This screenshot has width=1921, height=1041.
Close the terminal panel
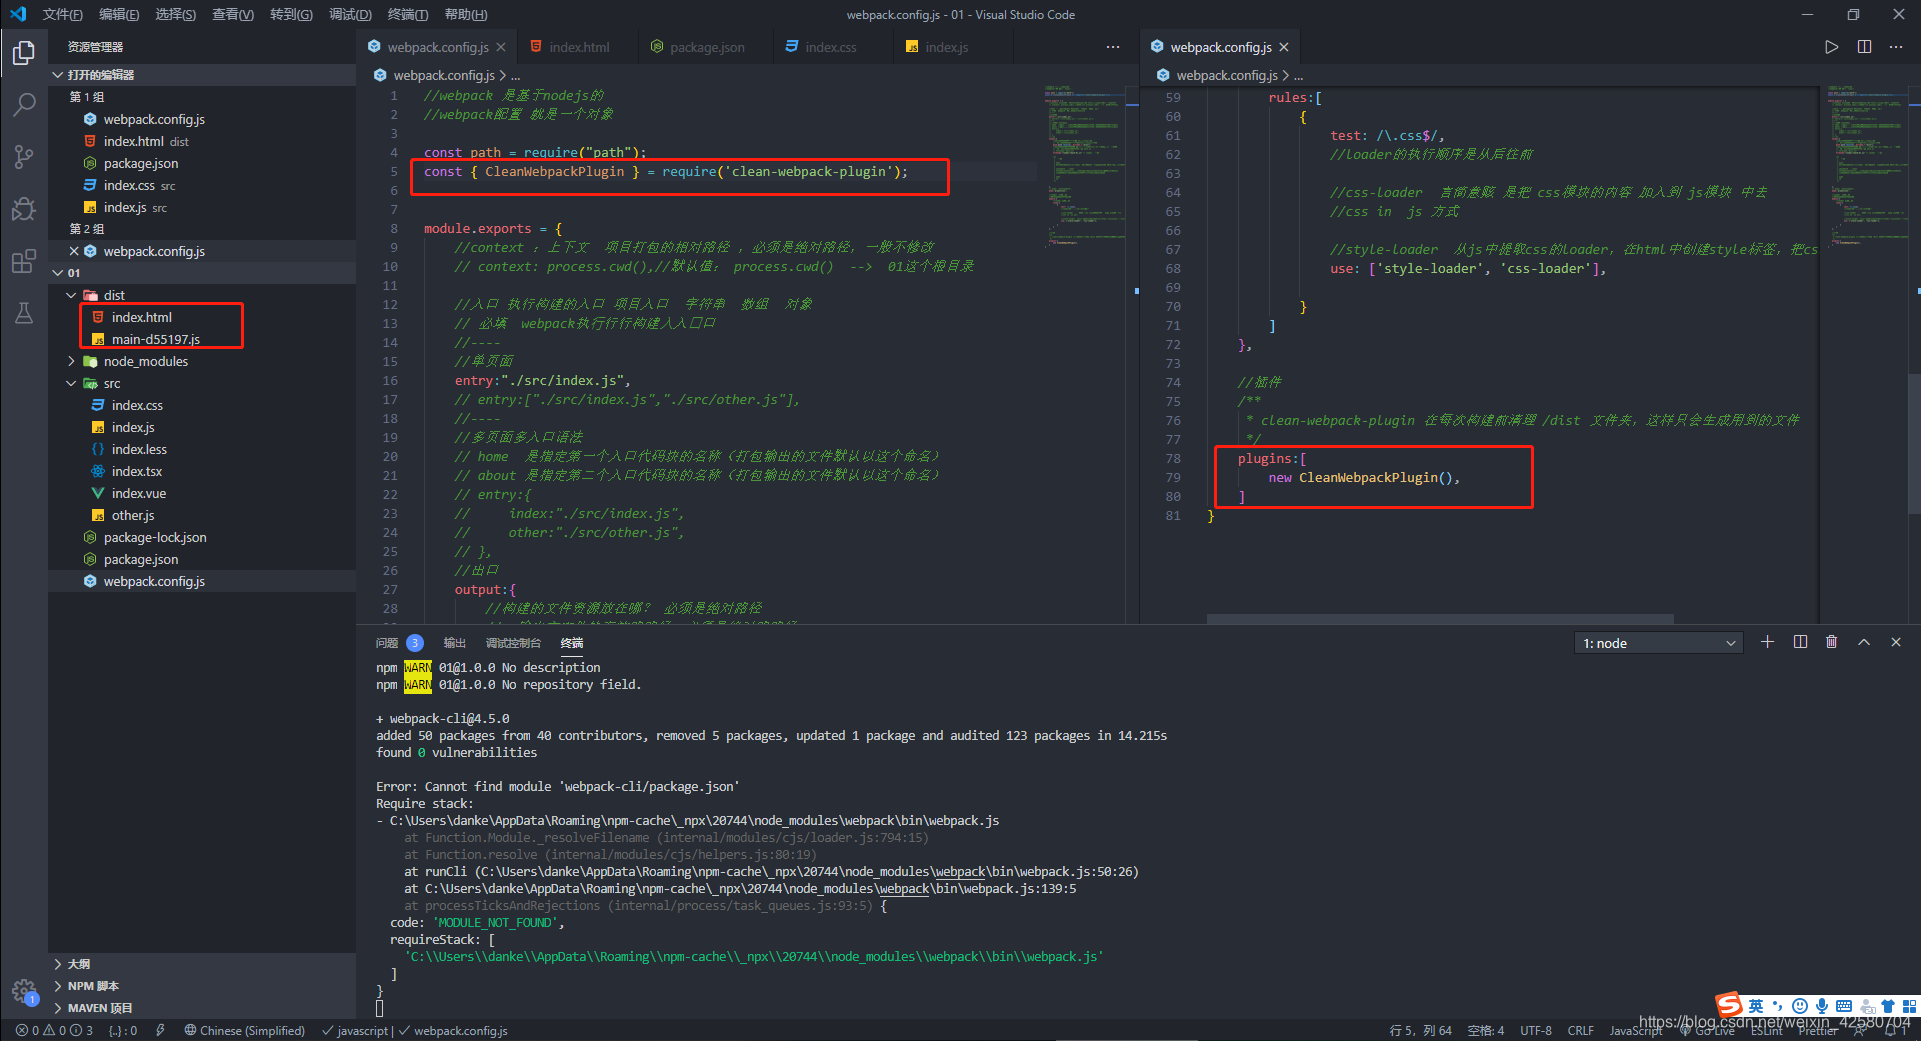(x=1896, y=642)
